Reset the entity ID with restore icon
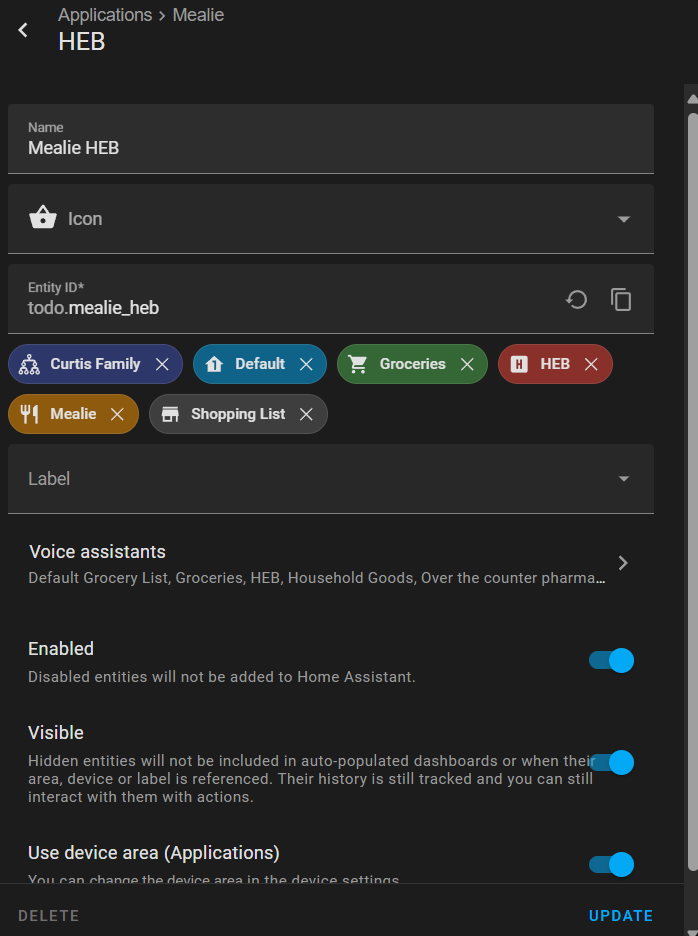This screenshot has width=698, height=936. coord(576,300)
